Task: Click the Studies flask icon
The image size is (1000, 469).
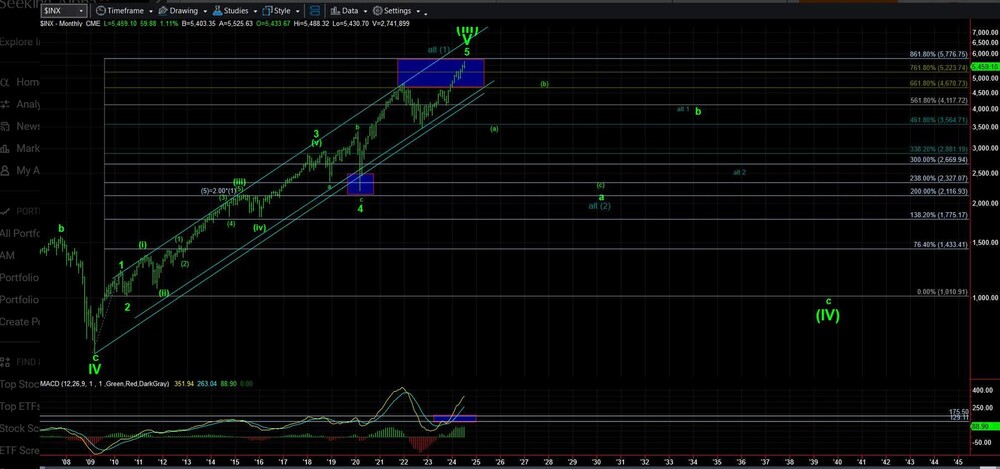Action: coord(217,11)
